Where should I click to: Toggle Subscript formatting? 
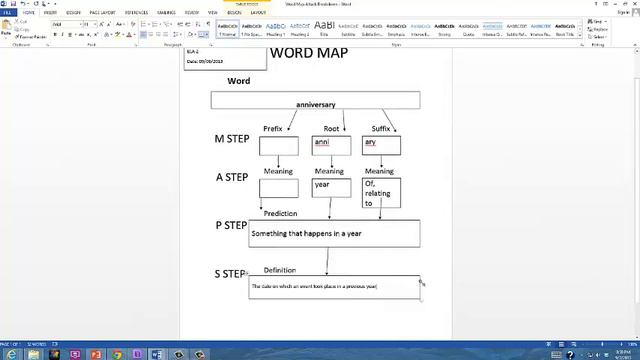pos(89,35)
